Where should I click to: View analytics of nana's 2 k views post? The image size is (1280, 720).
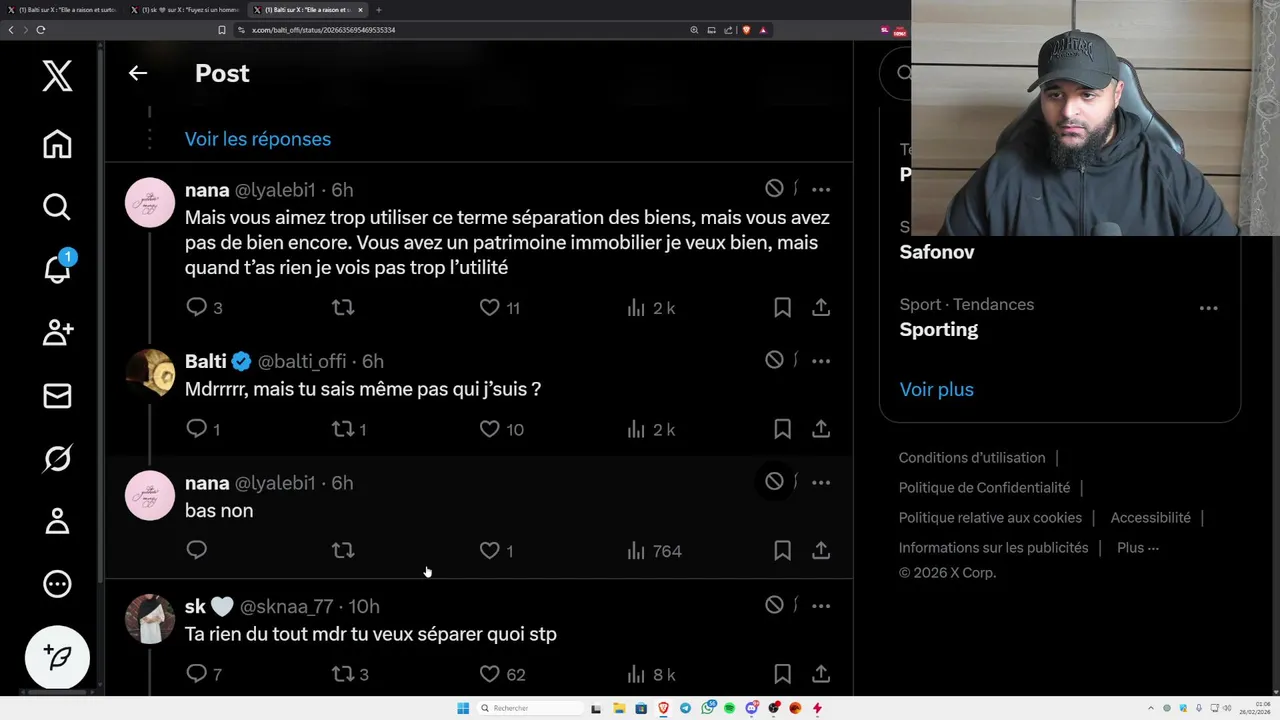651,308
